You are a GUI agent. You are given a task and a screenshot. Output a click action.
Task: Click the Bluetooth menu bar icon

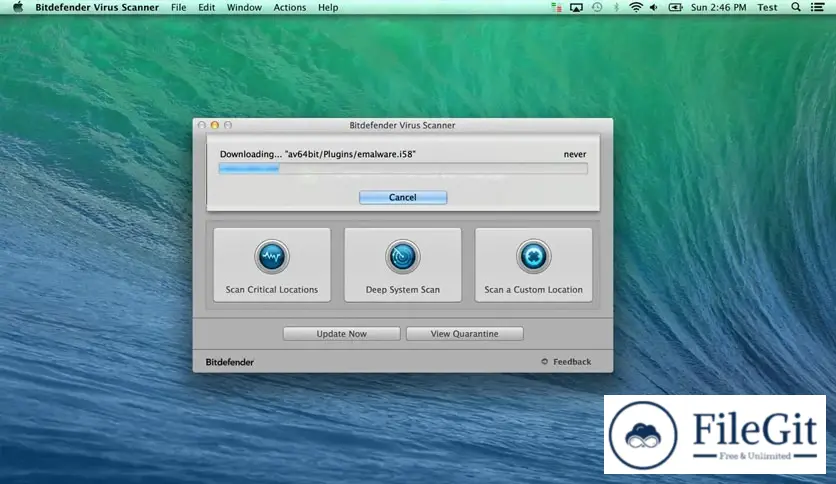tap(616, 7)
